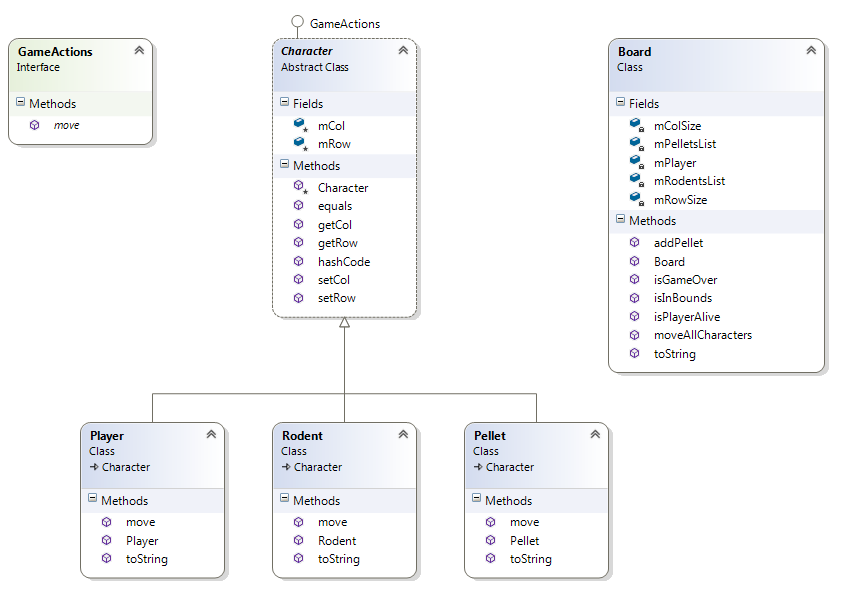841x593 pixels.
Task: Select the isGameOver method icon in Board
Action: 634,279
